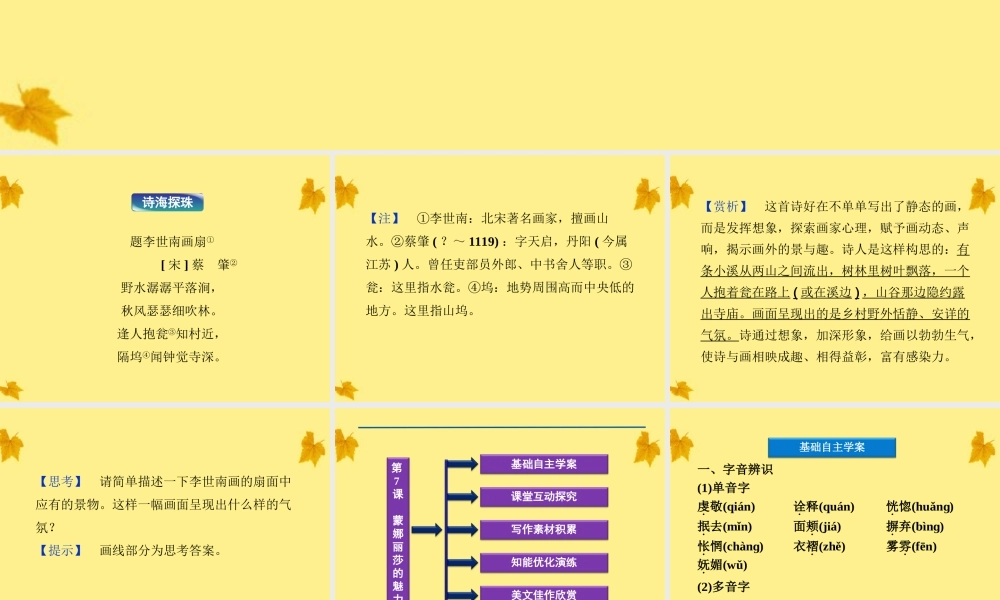1000x600 pixels.
Task: Click the 【提示】 label
Action: [x=61, y=550]
